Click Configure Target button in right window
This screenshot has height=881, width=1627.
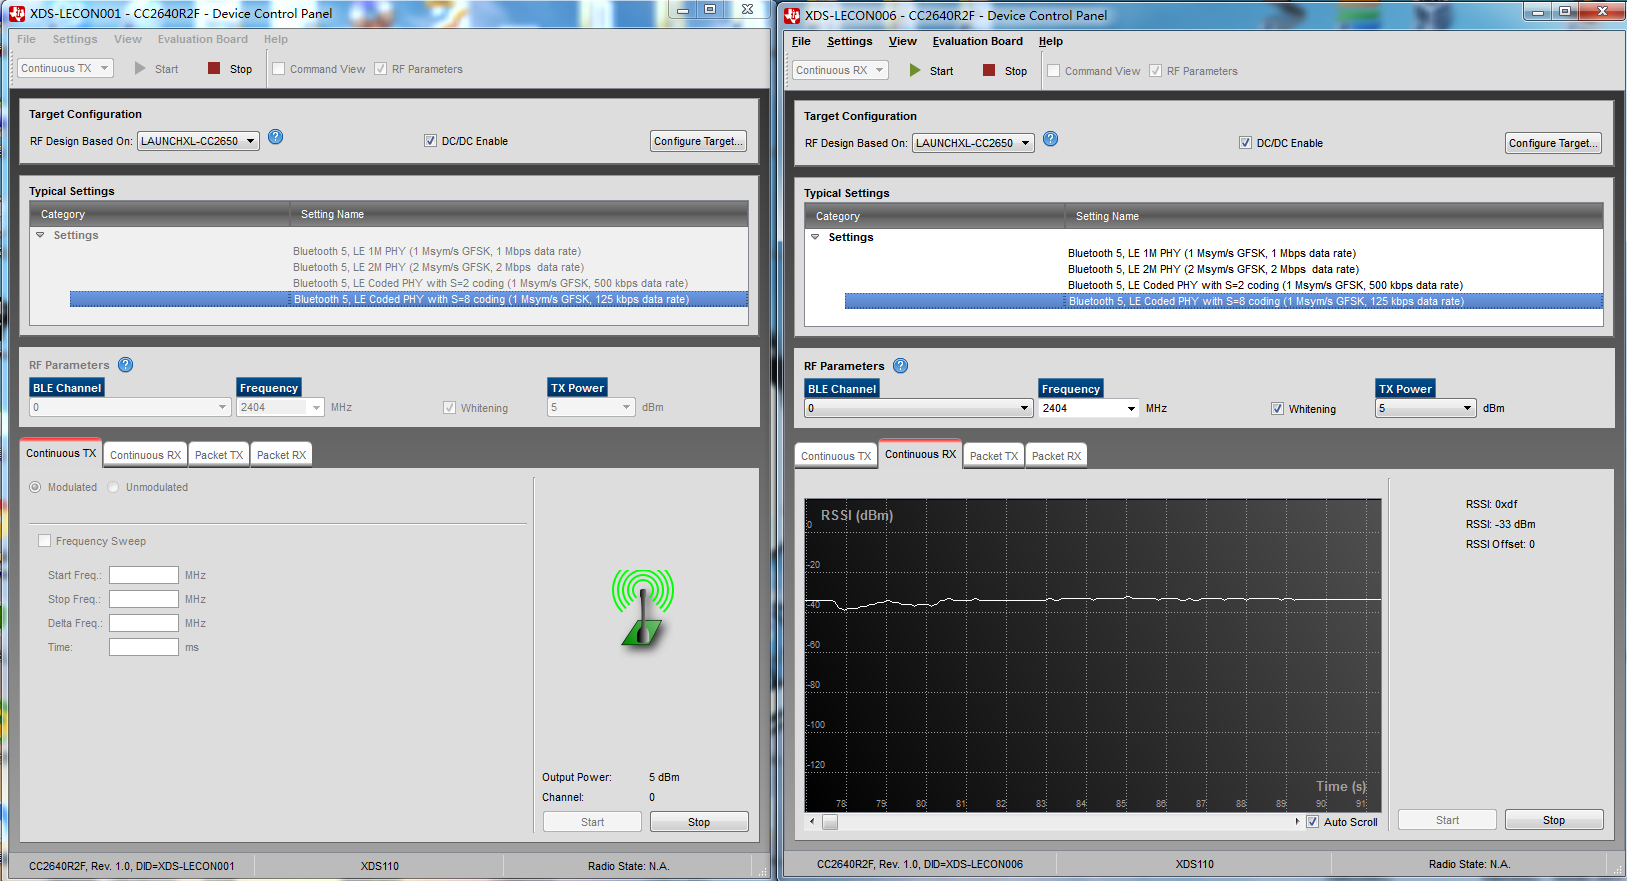point(1553,143)
